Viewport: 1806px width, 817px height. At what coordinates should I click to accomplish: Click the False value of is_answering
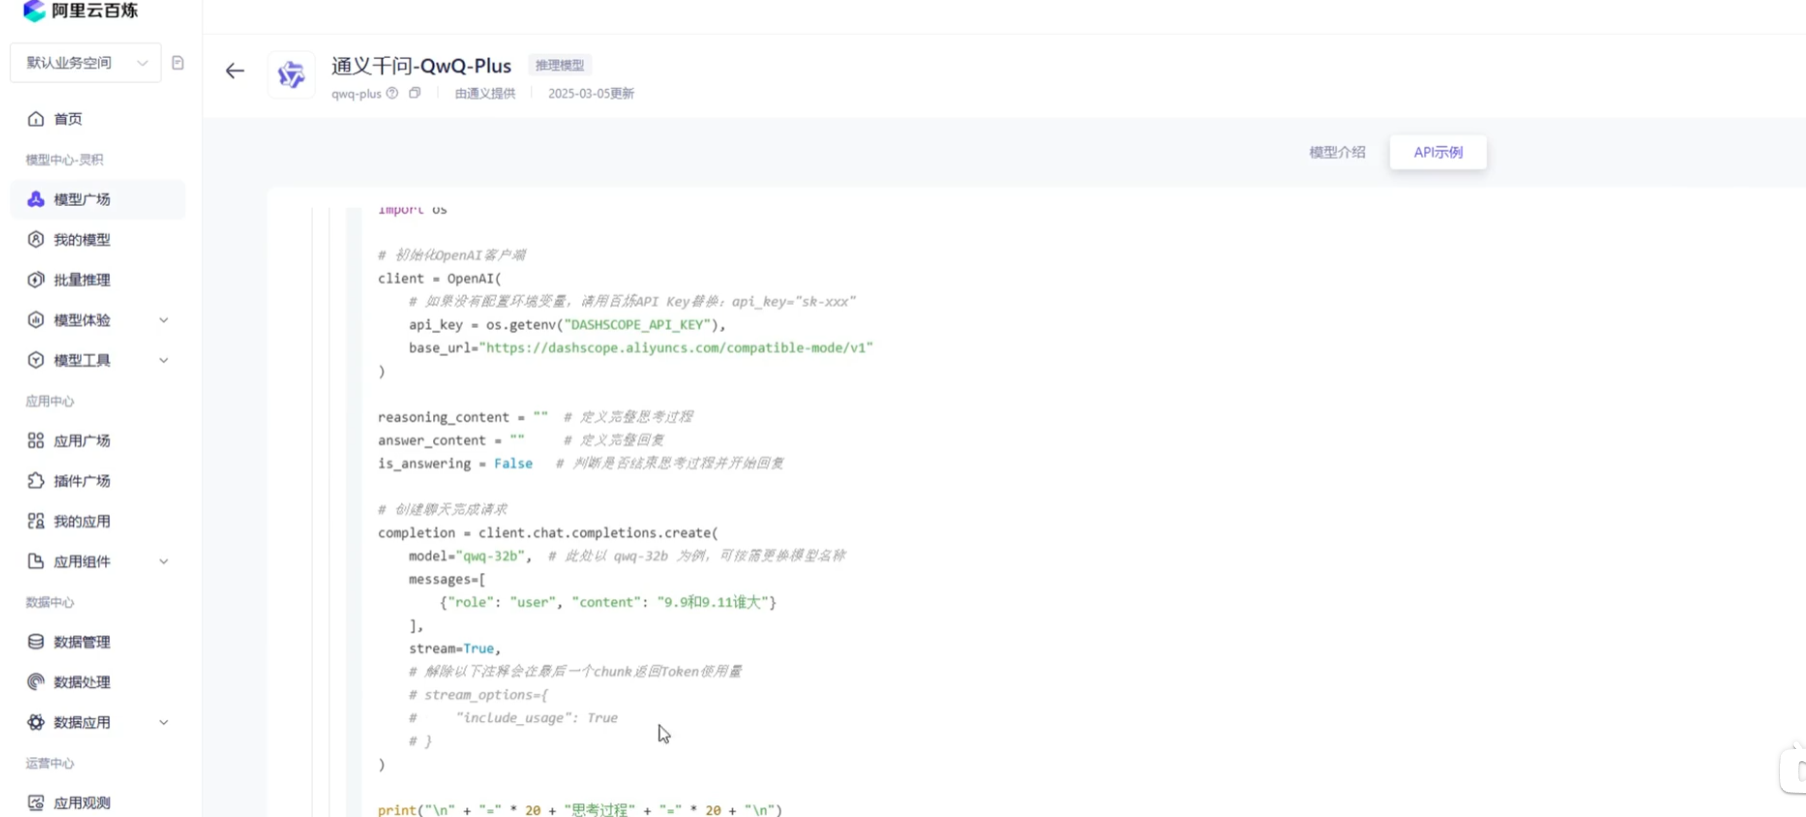pos(513,463)
